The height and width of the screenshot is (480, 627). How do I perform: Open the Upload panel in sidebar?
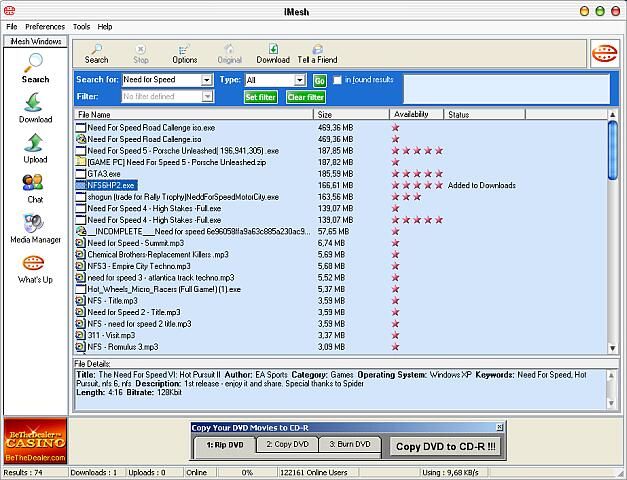[35, 148]
